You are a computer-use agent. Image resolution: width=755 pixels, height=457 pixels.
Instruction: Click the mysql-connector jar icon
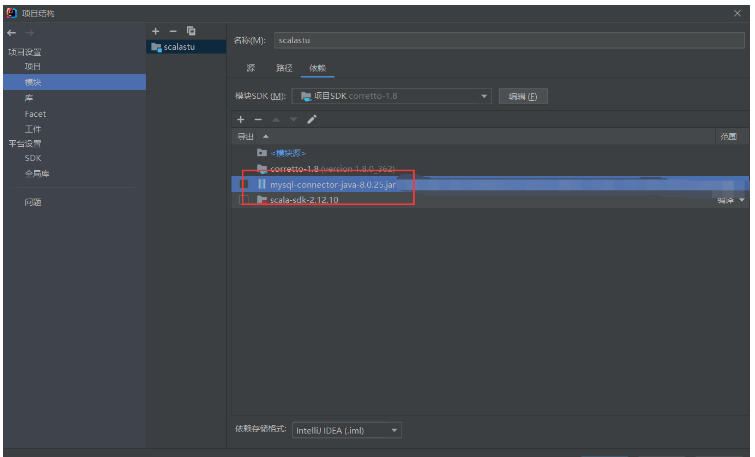pyautogui.click(x=261, y=184)
